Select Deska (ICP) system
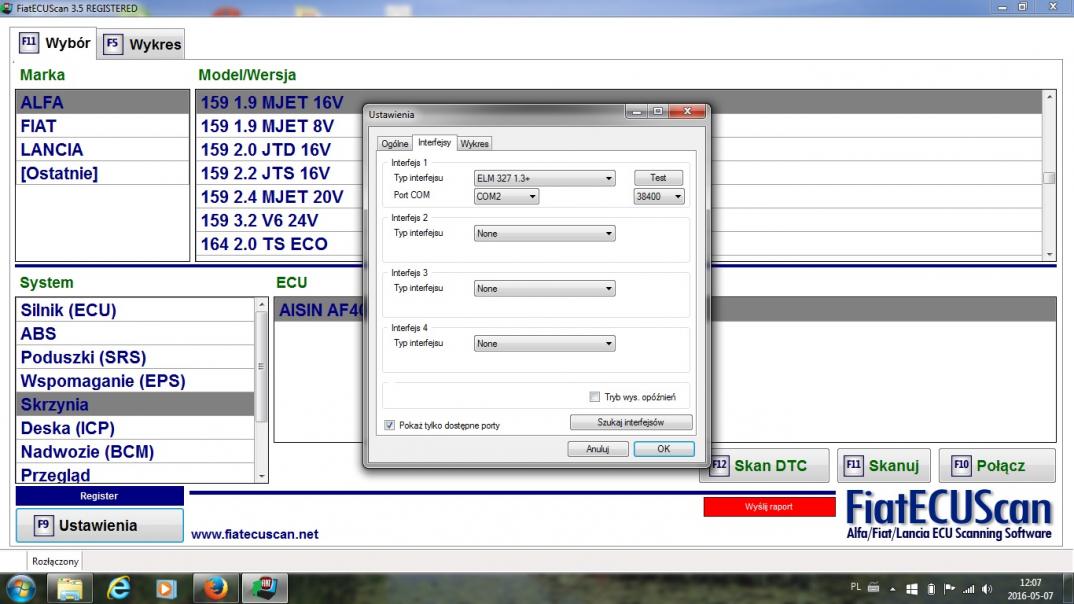 135,428
